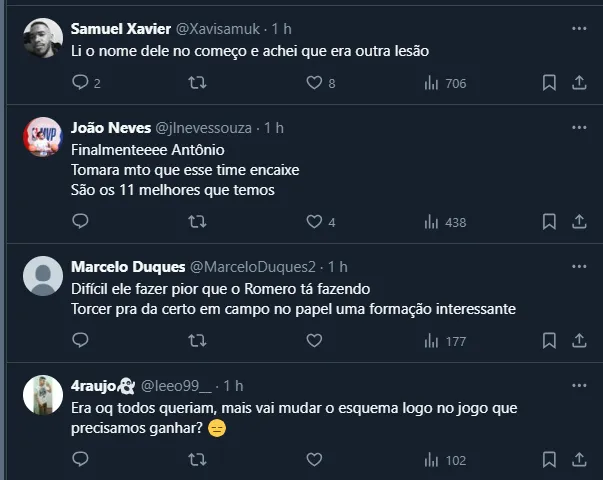
Task: Click 4raujo's profile picture
Action: [x=43, y=395]
